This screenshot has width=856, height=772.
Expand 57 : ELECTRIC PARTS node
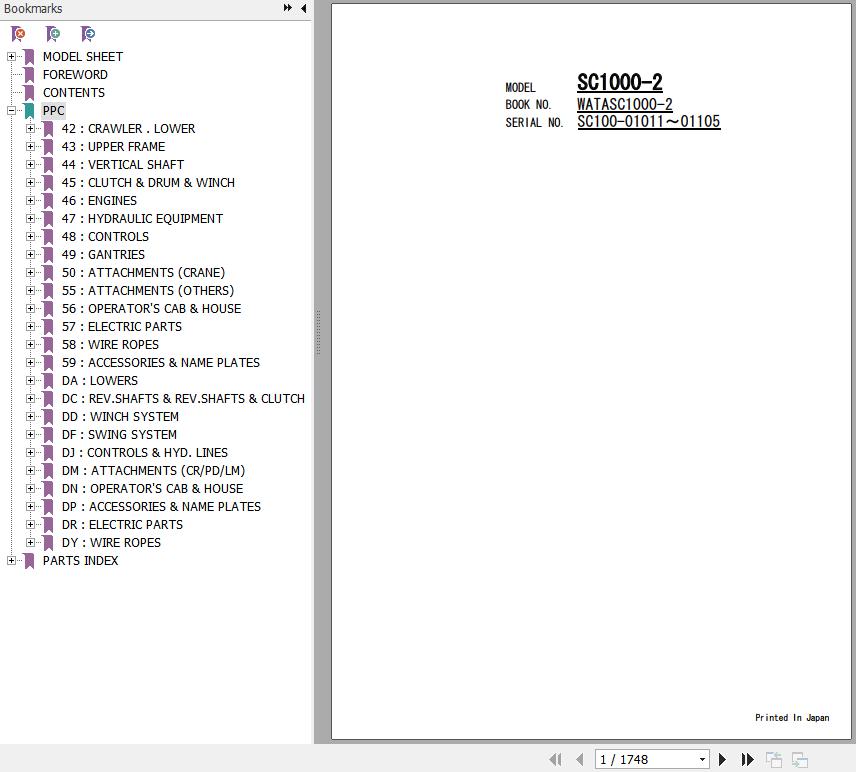tap(30, 326)
